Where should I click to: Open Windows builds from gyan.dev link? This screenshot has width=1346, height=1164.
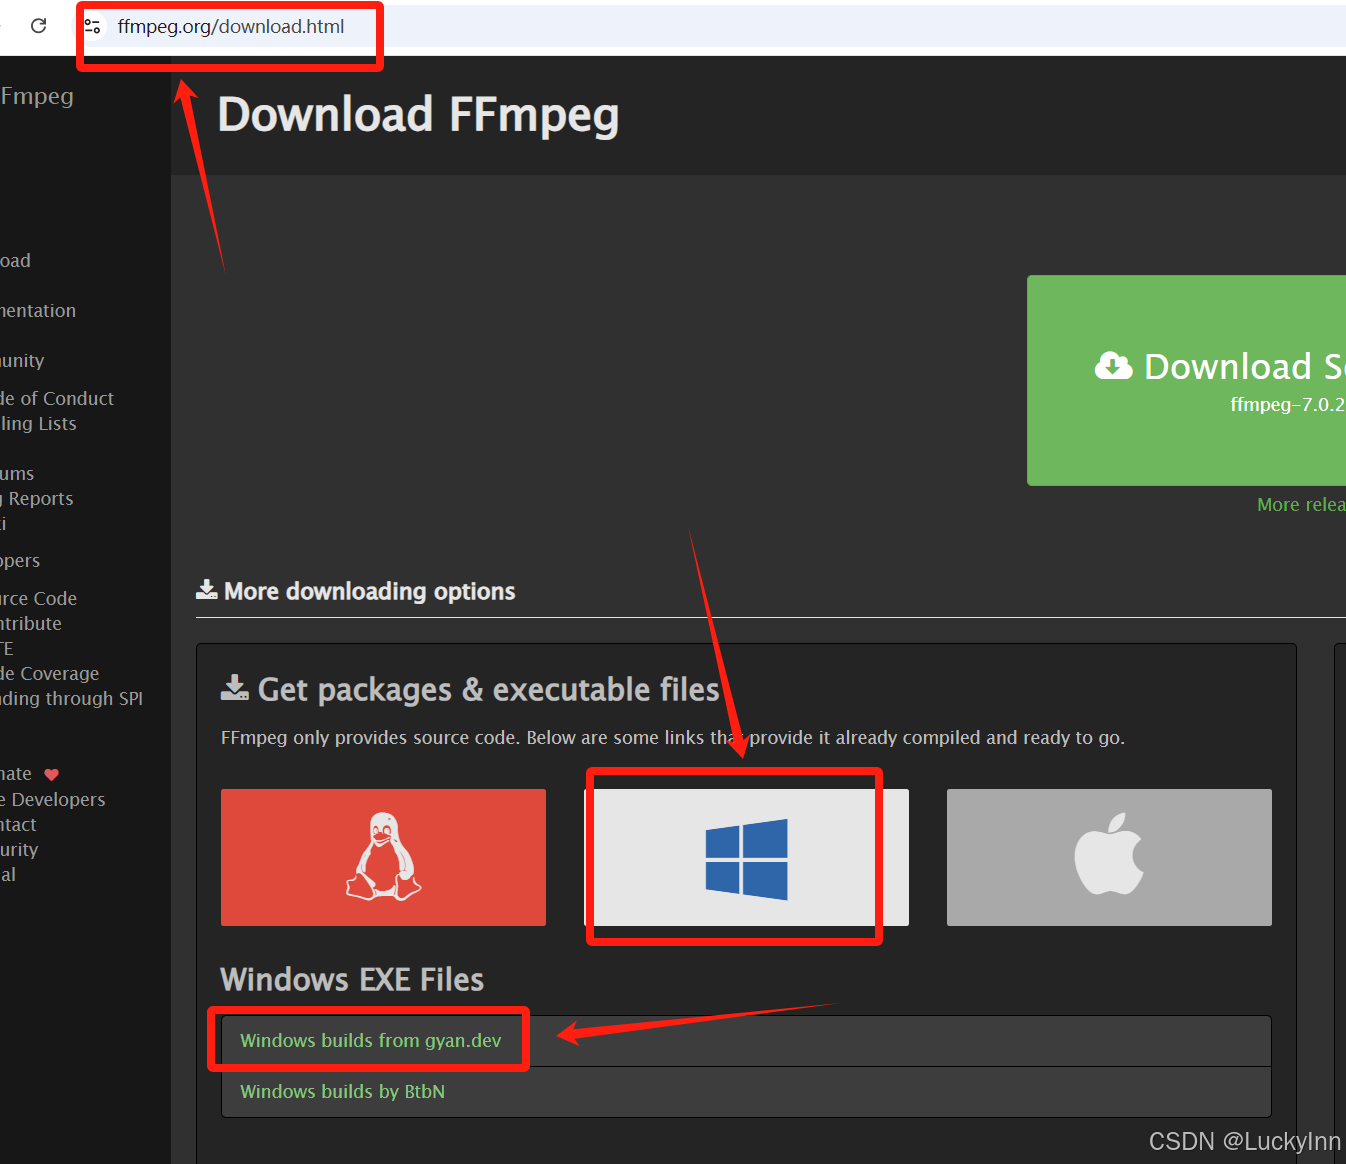pyautogui.click(x=370, y=1041)
